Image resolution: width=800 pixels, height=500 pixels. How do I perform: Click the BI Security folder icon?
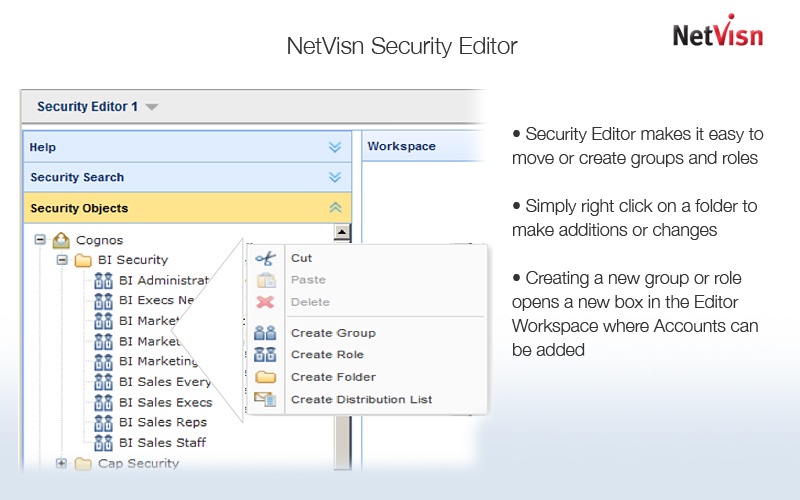83,260
